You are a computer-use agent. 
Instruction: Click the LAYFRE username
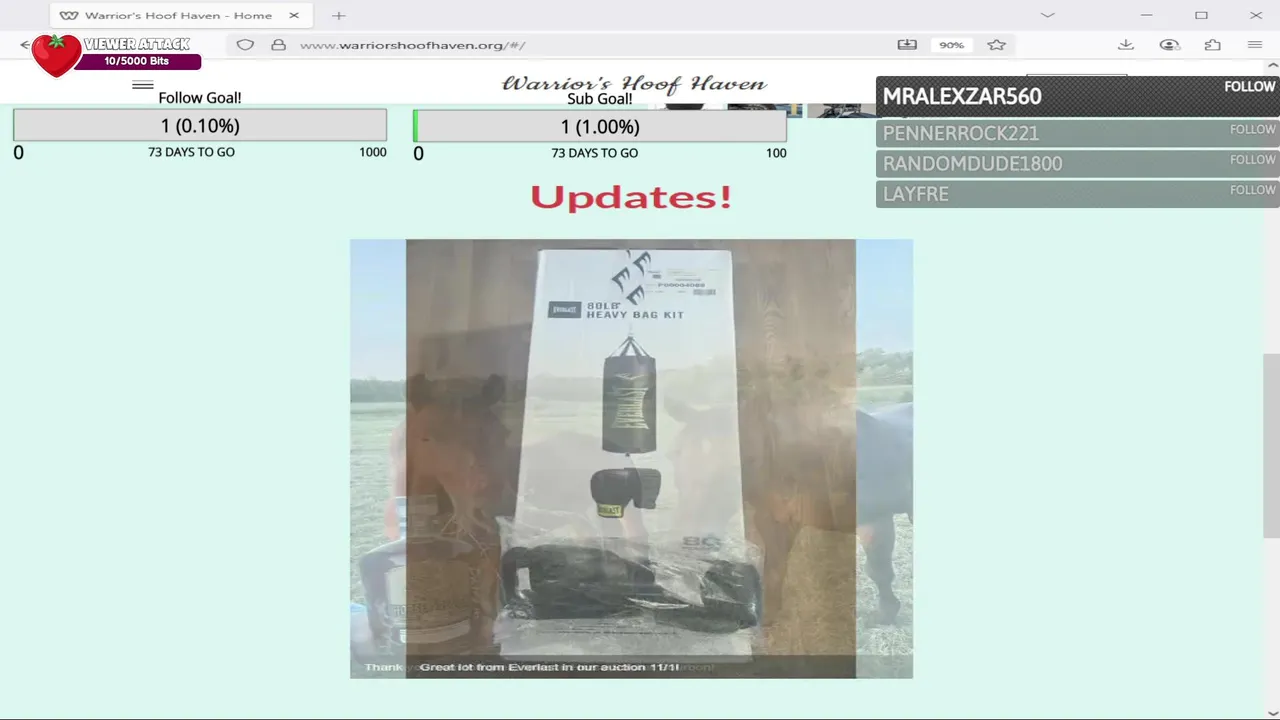(916, 194)
